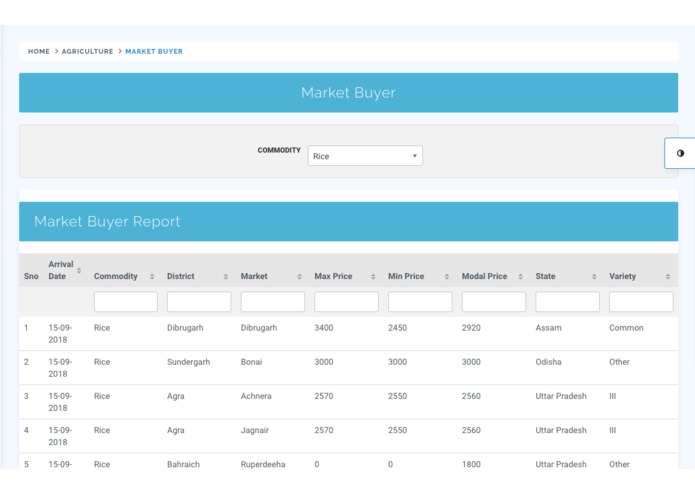The height and width of the screenshot is (494, 695).
Task: Click the Jagnair market cell
Action: 255,430
